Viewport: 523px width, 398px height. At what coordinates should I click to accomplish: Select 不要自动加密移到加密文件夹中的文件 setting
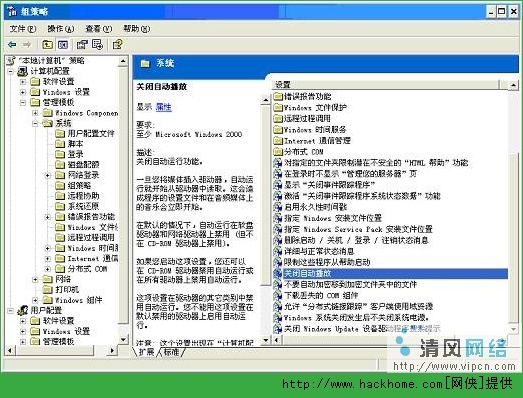(x=345, y=285)
